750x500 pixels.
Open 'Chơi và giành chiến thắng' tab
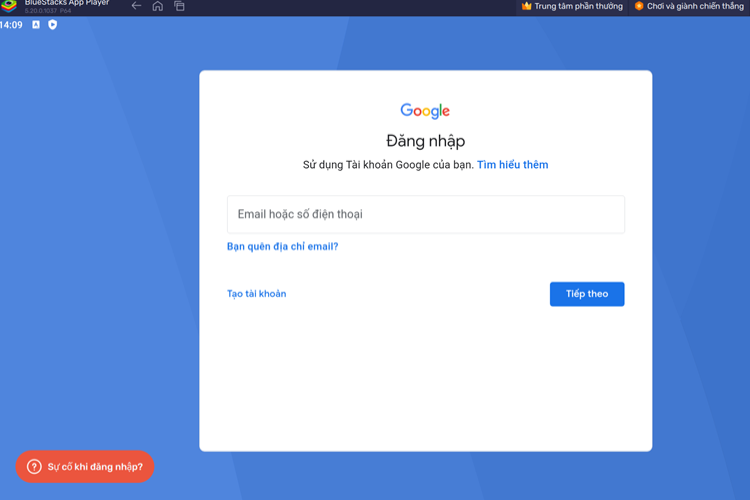(x=689, y=7)
